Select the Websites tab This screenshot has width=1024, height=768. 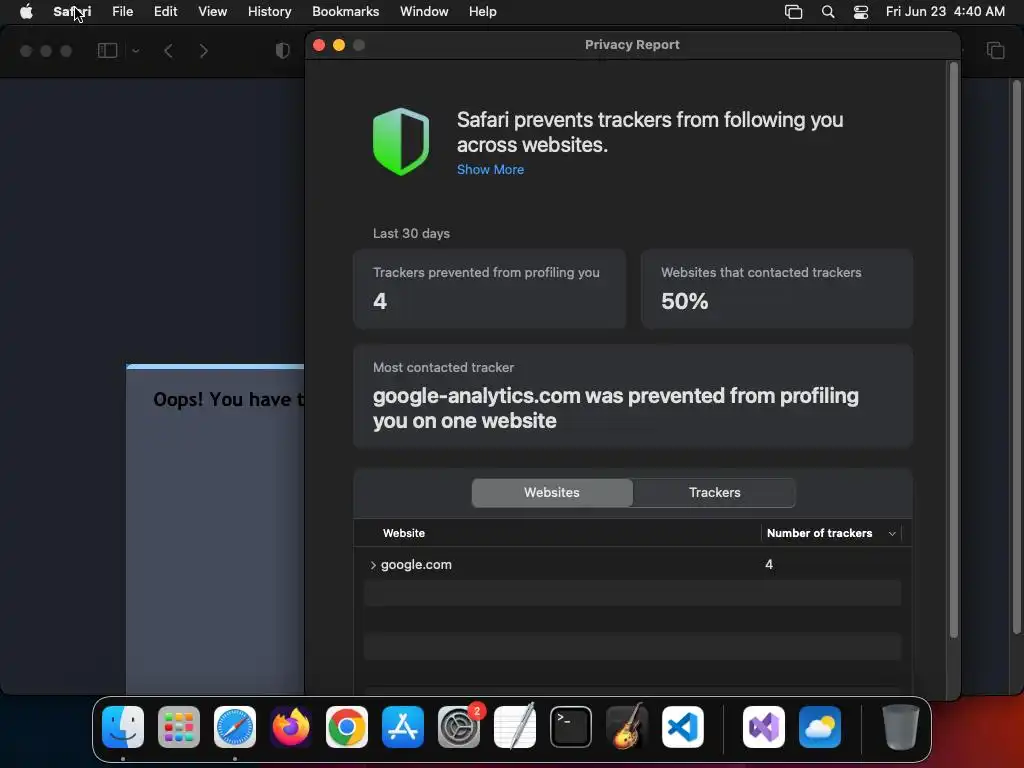click(x=552, y=492)
